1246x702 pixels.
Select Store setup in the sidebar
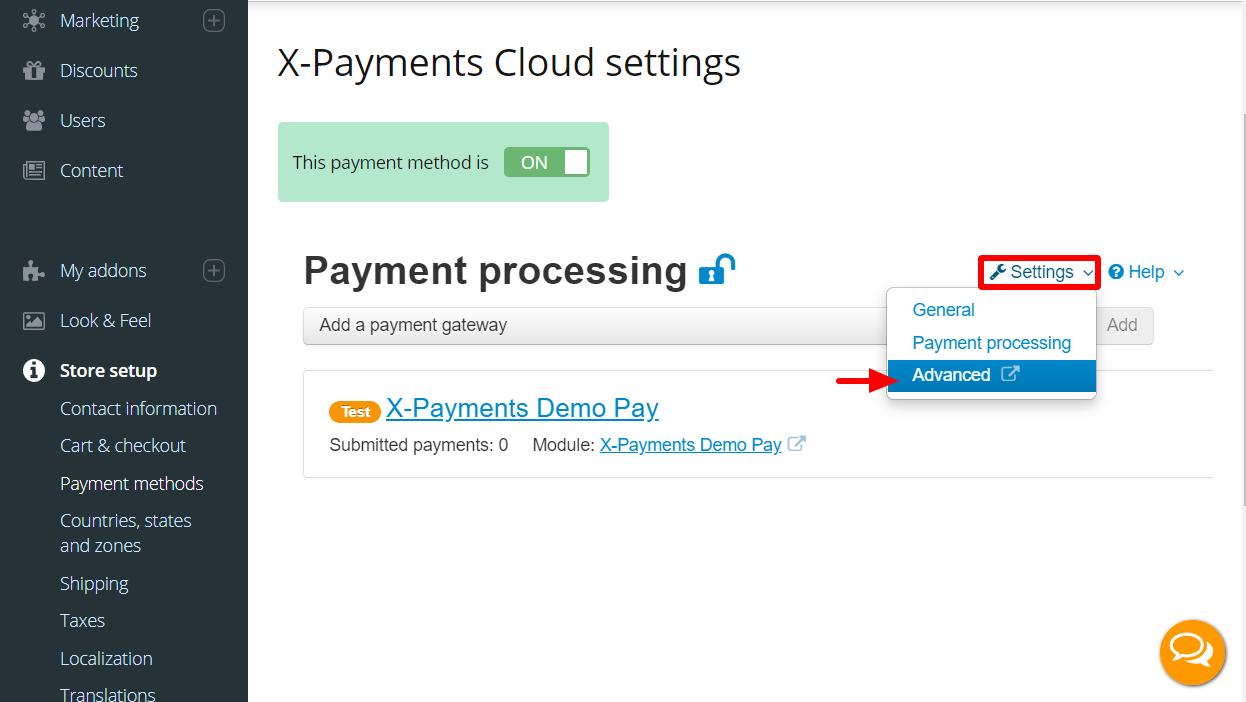coord(108,370)
